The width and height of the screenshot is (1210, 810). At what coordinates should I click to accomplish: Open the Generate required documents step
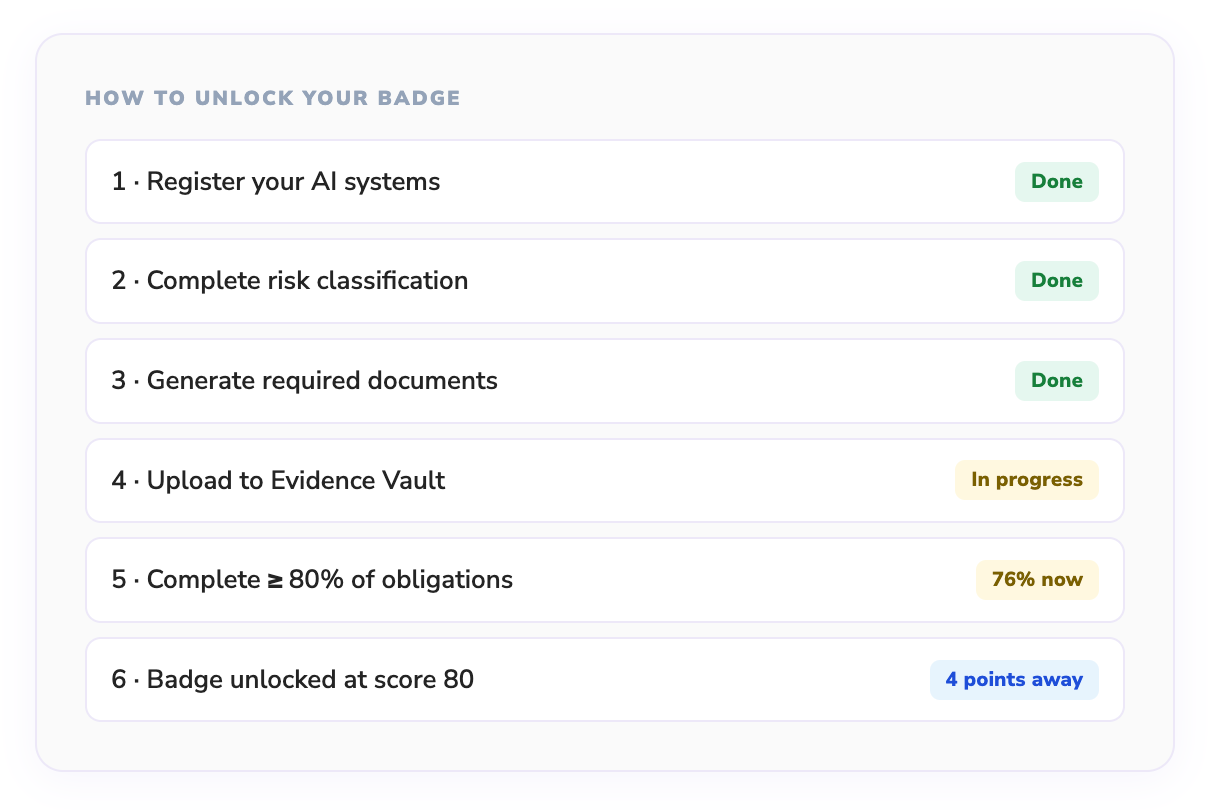[322, 381]
